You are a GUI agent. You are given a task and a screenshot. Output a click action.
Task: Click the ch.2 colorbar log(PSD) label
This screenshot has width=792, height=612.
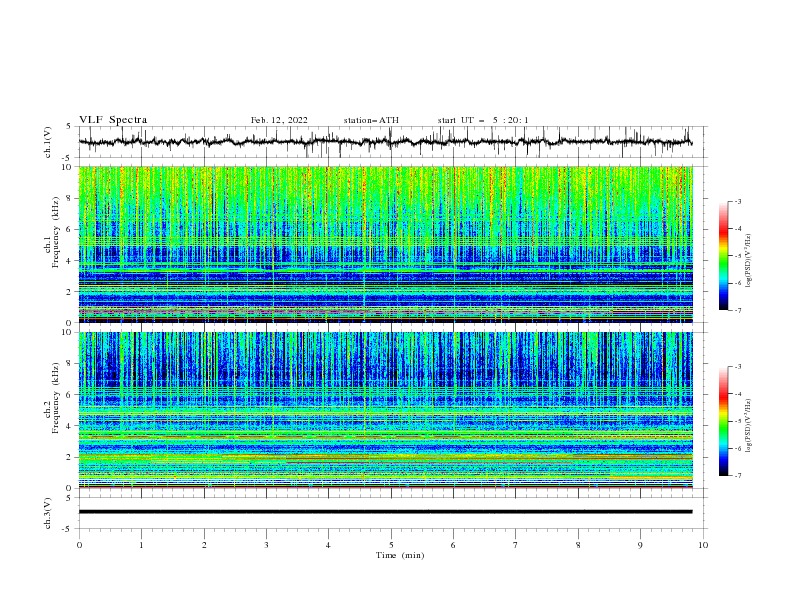(x=750, y=426)
